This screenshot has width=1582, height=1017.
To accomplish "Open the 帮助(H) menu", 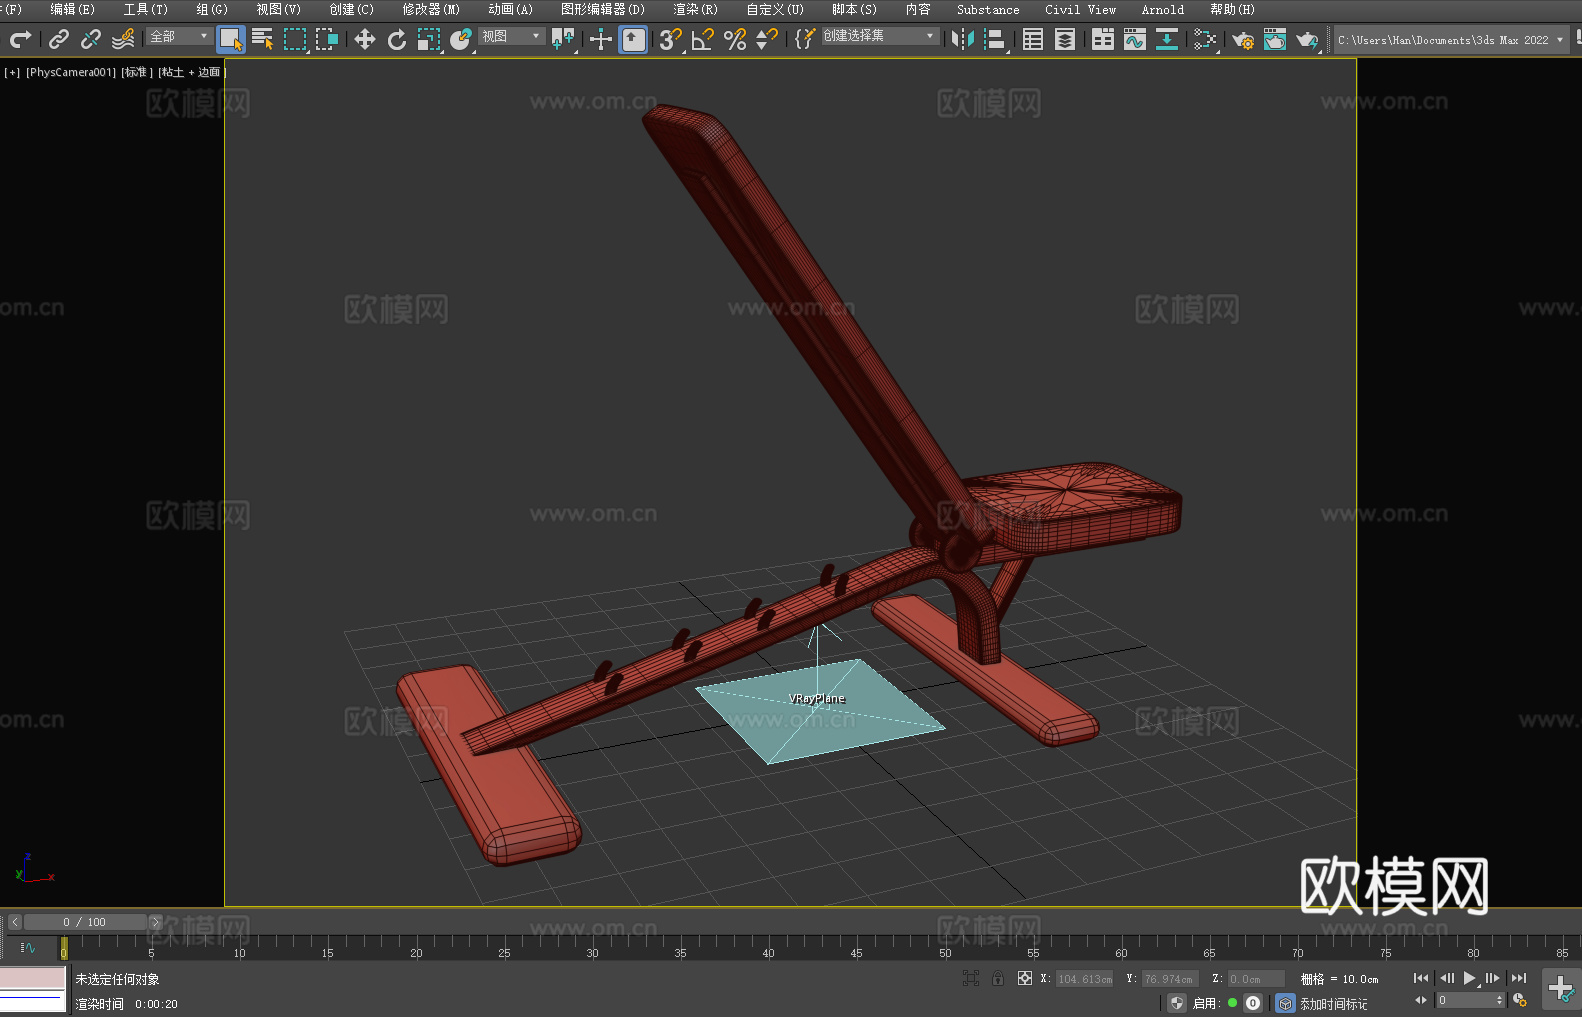I will (1232, 9).
